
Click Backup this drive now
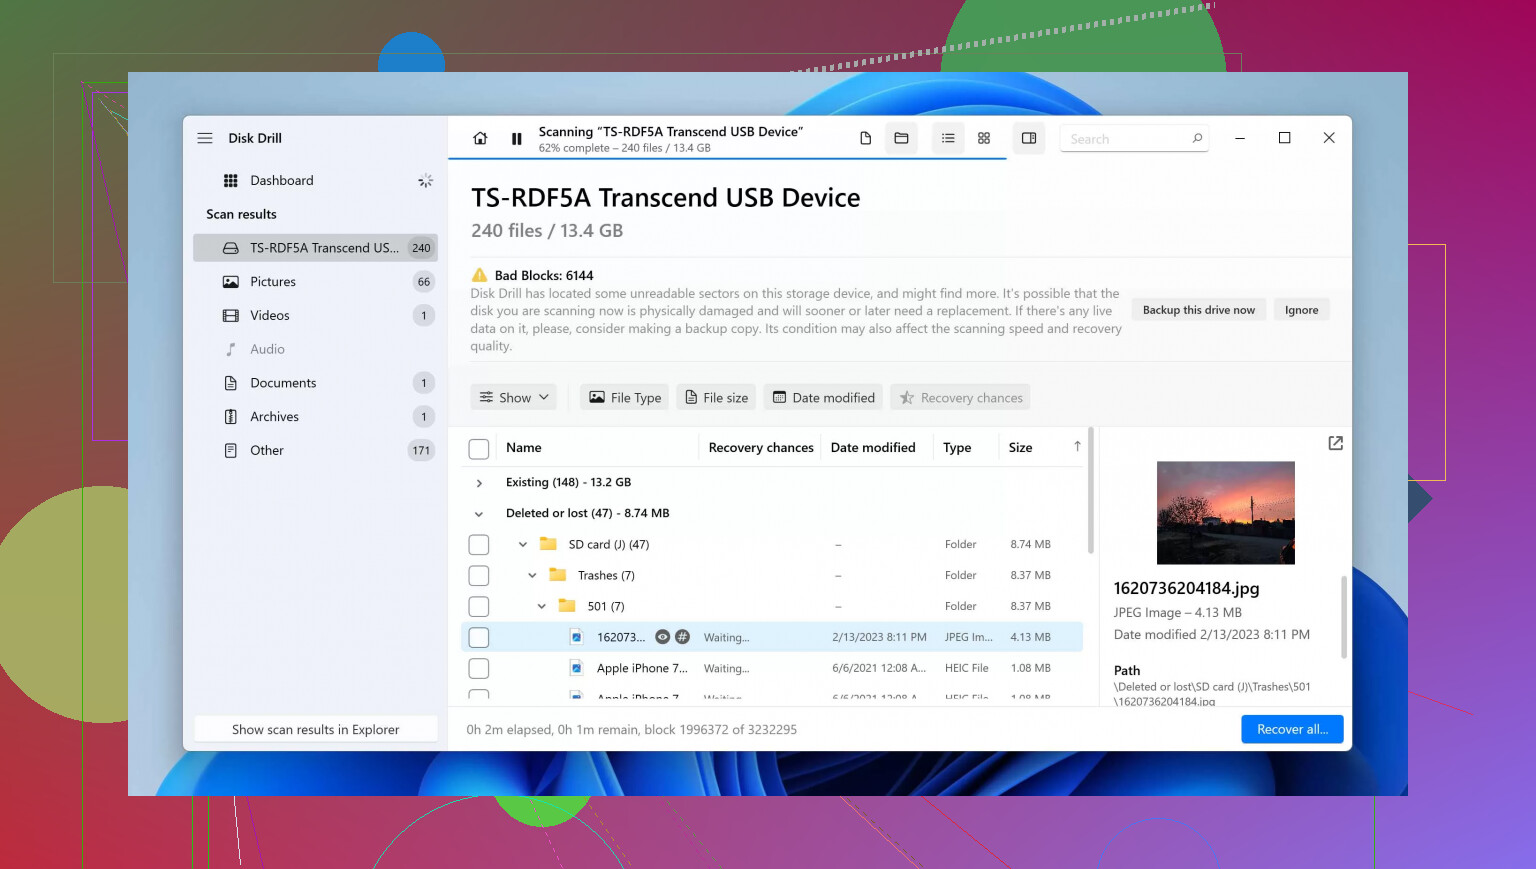click(x=1198, y=310)
